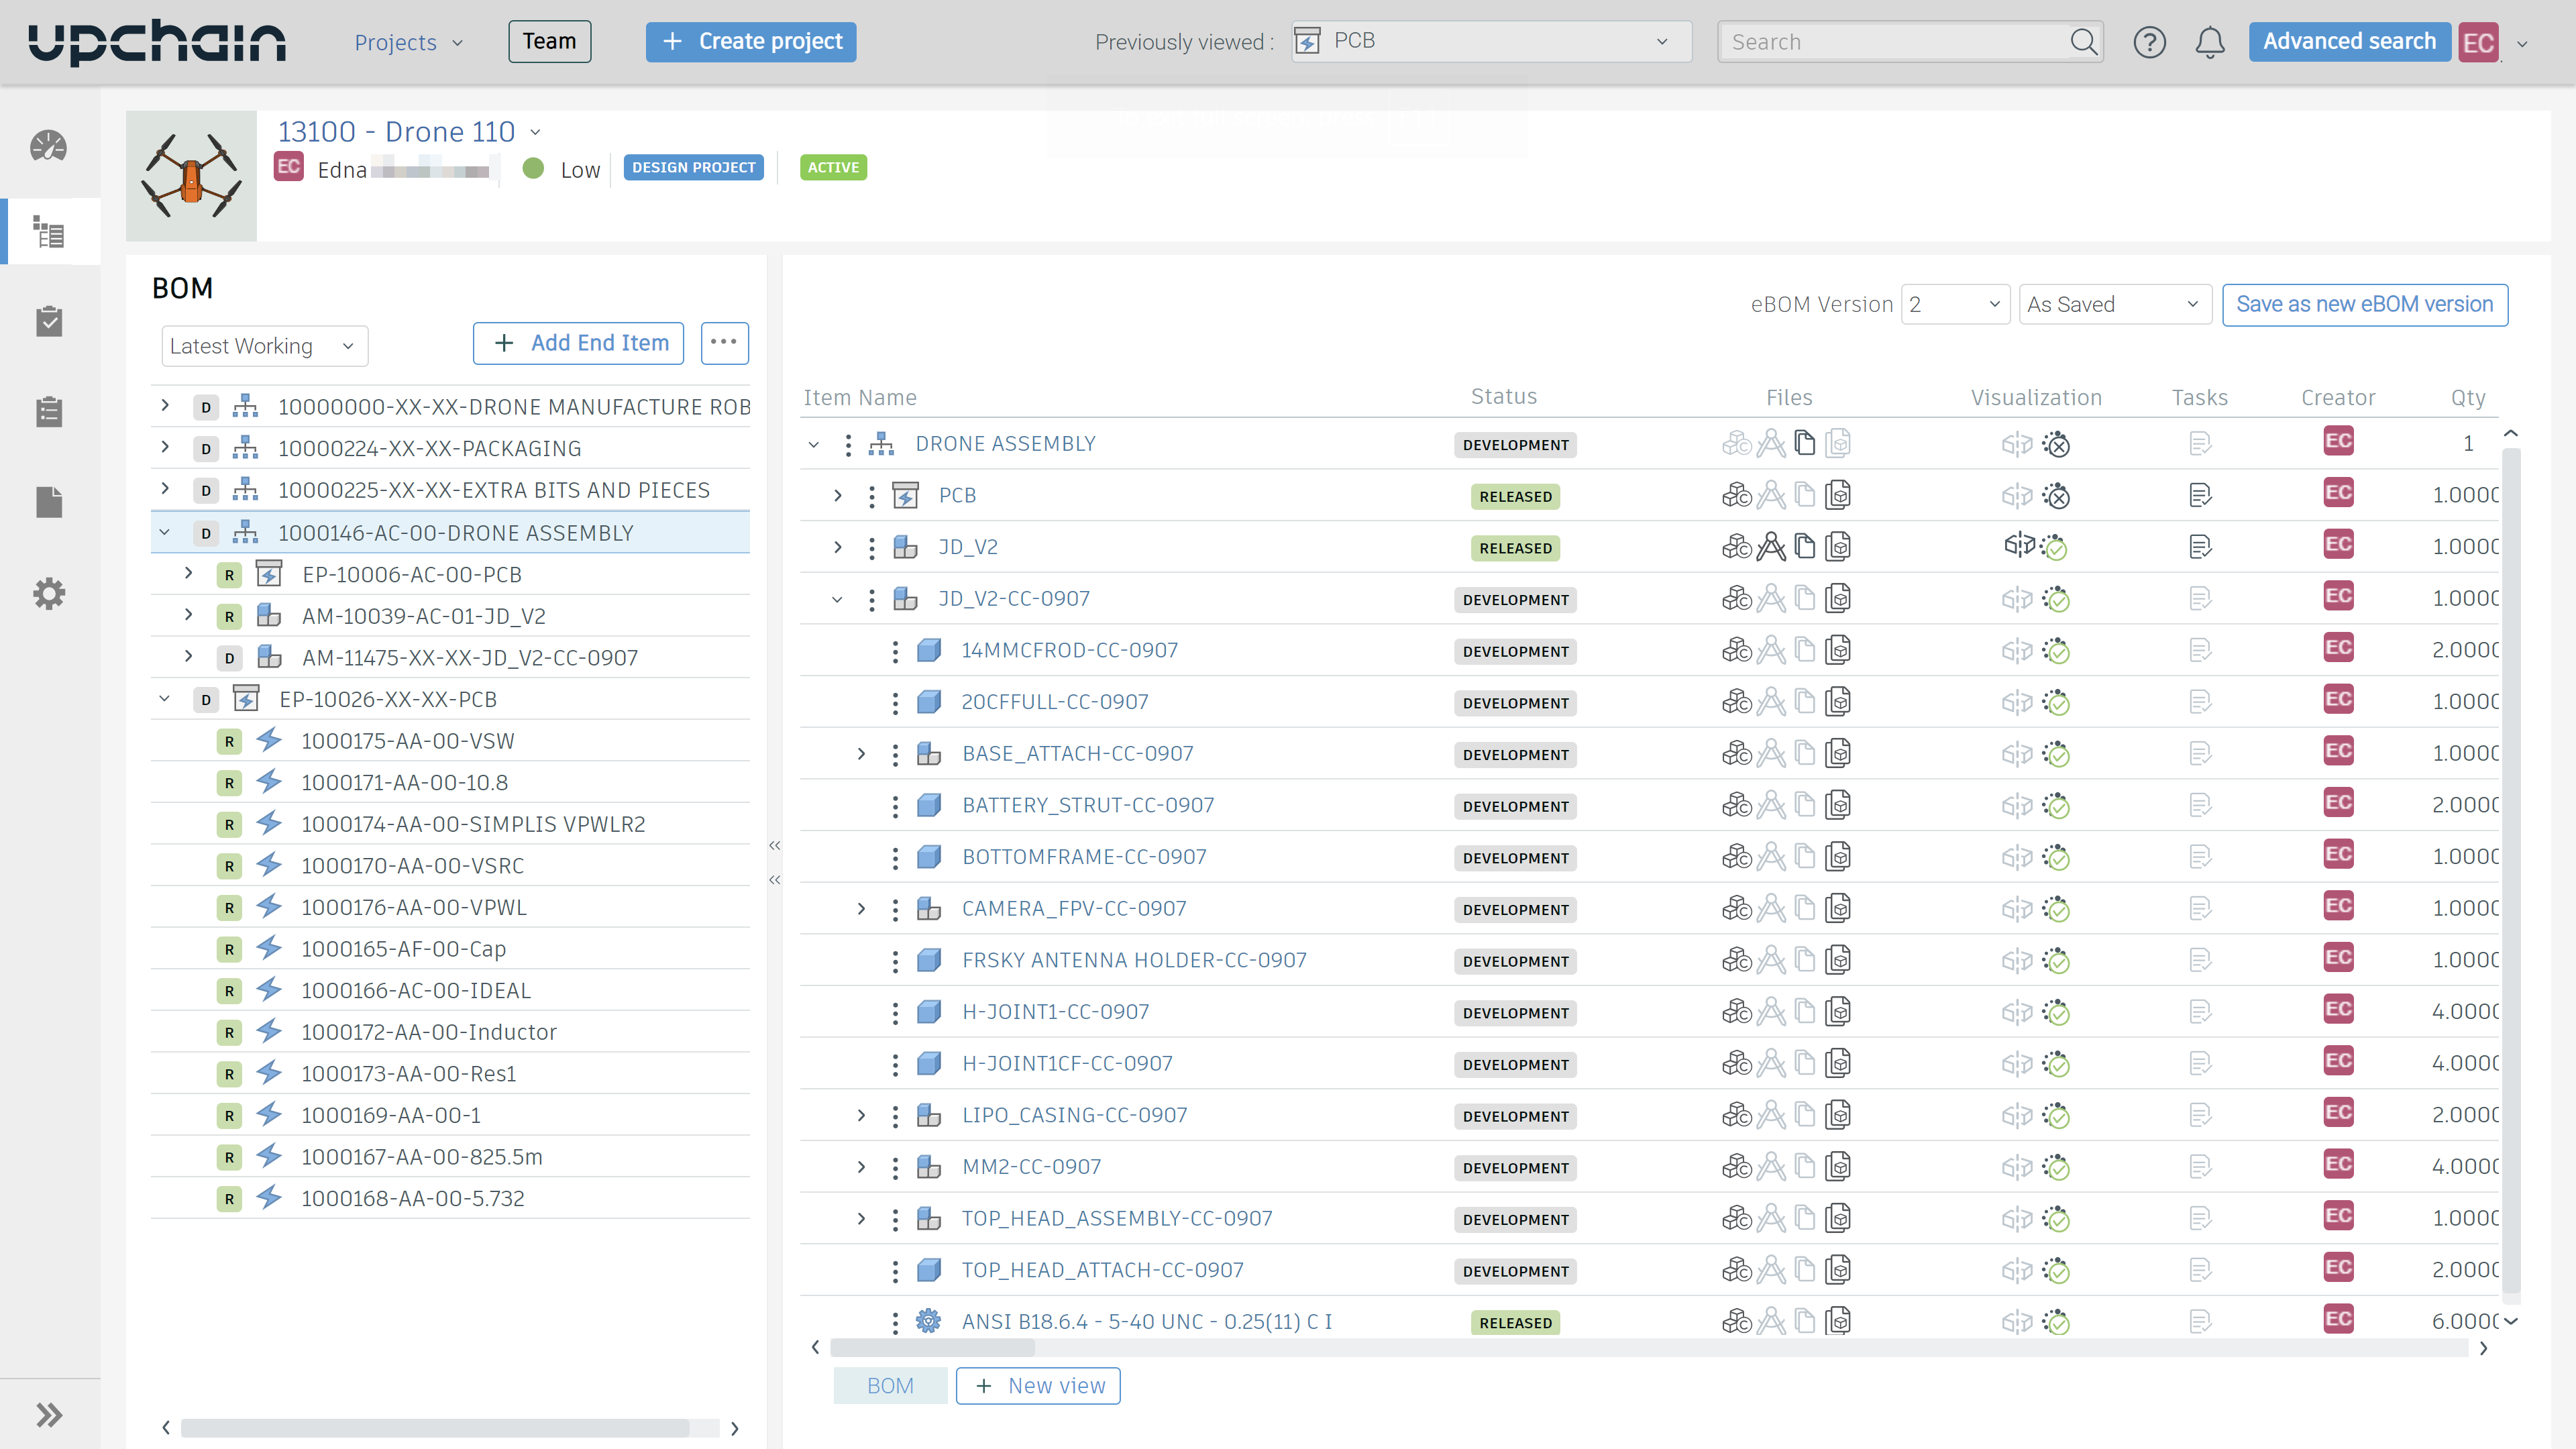Open drawing compass icon in JD_V2 row
The height and width of the screenshot is (1449, 2576).
coord(1771,547)
